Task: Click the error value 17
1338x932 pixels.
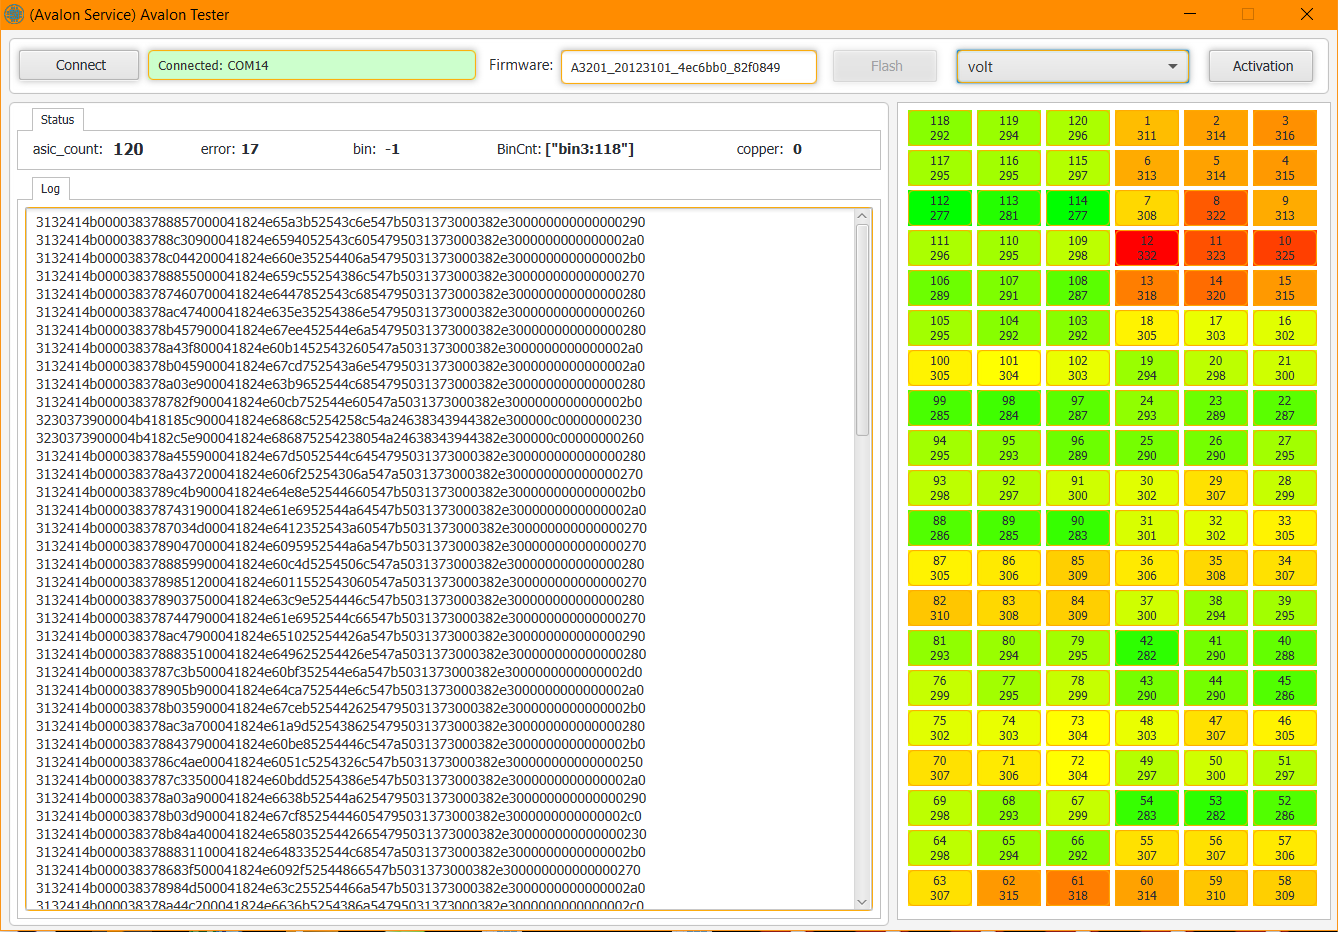Action: click(x=250, y=149)
